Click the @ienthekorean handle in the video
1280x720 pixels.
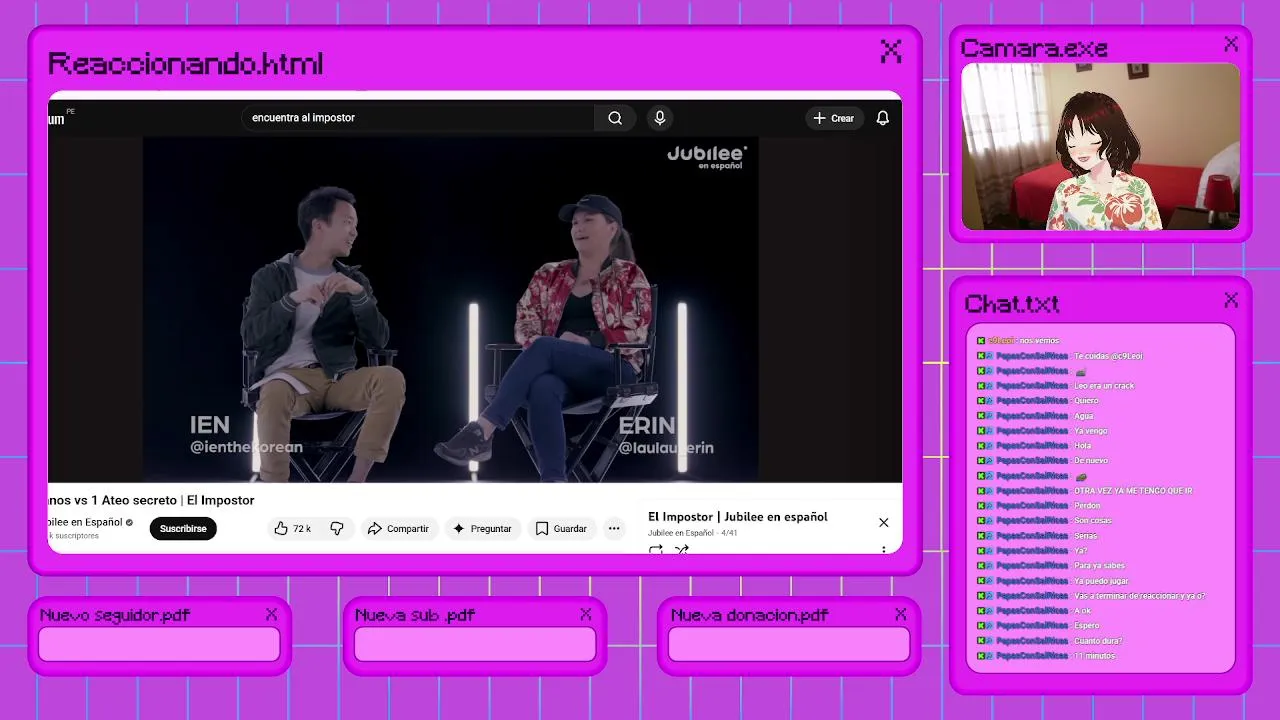(x=246, y=447)
